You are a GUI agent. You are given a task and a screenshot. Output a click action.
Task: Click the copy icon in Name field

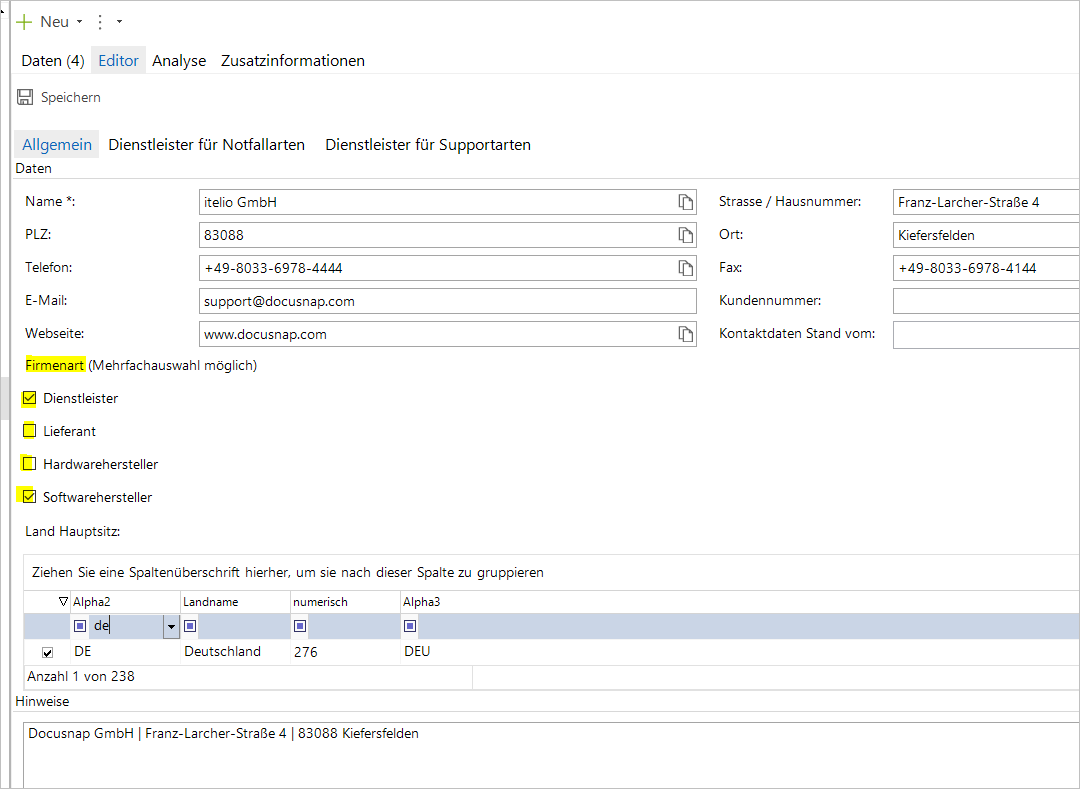pos(685,202)
